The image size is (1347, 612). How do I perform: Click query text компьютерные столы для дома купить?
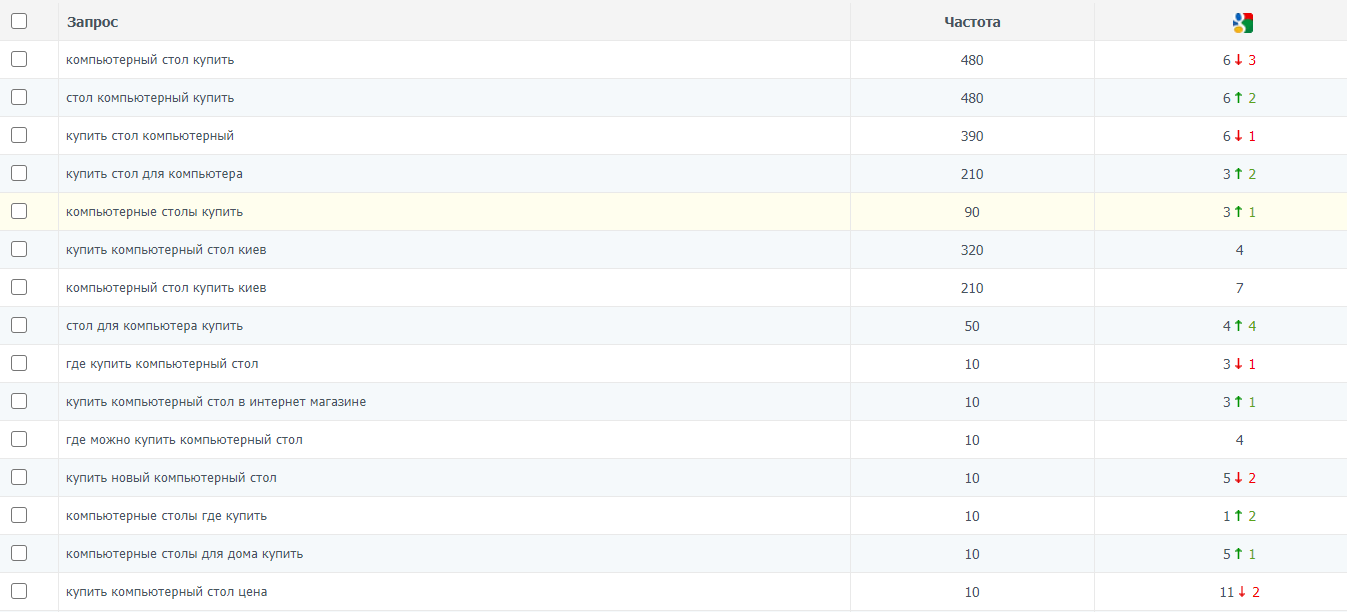coord(184,554)
